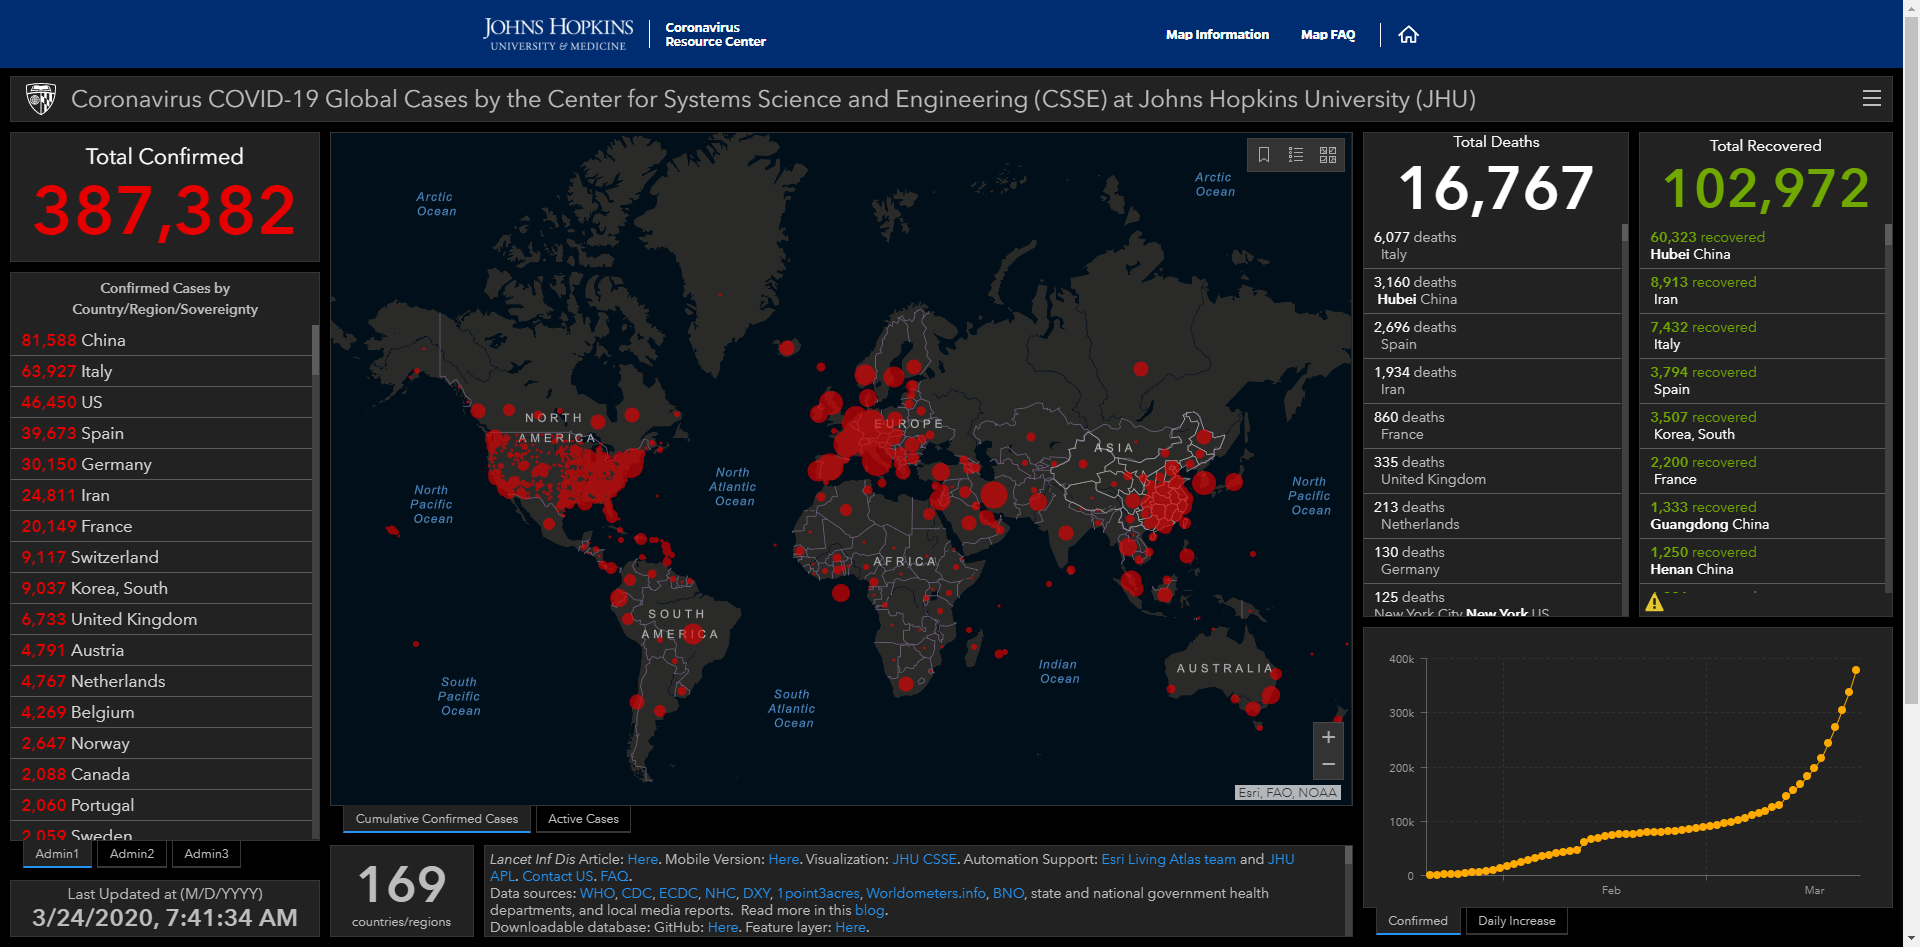This screenshot has width=1920, height=947.
Task: Open Map Information in header
Action: [1217, 35]
